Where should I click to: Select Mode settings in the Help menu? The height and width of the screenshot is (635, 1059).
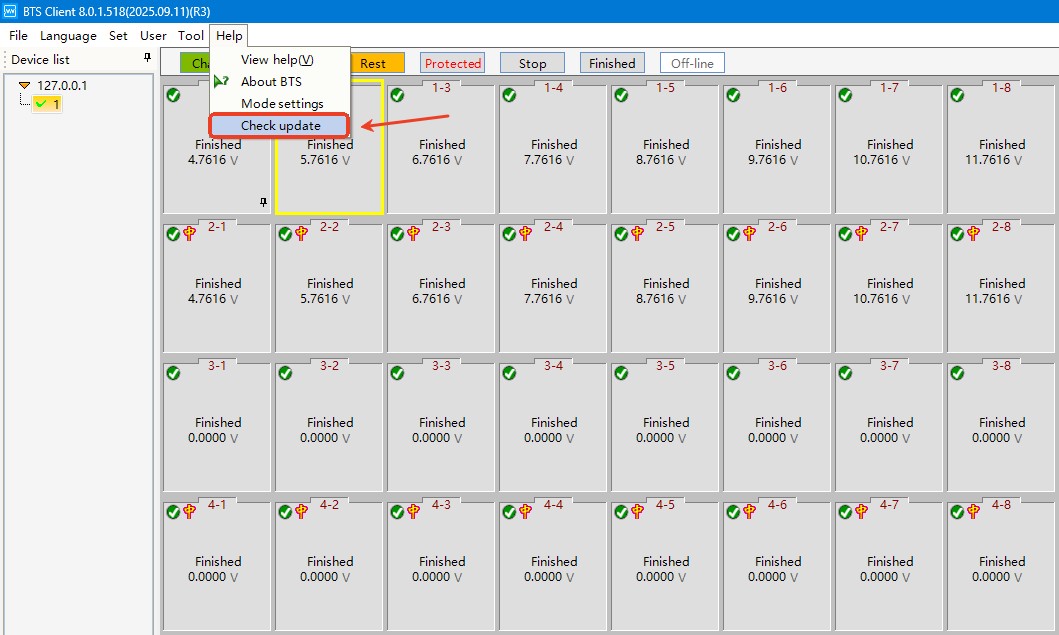(x=282, y=104)
